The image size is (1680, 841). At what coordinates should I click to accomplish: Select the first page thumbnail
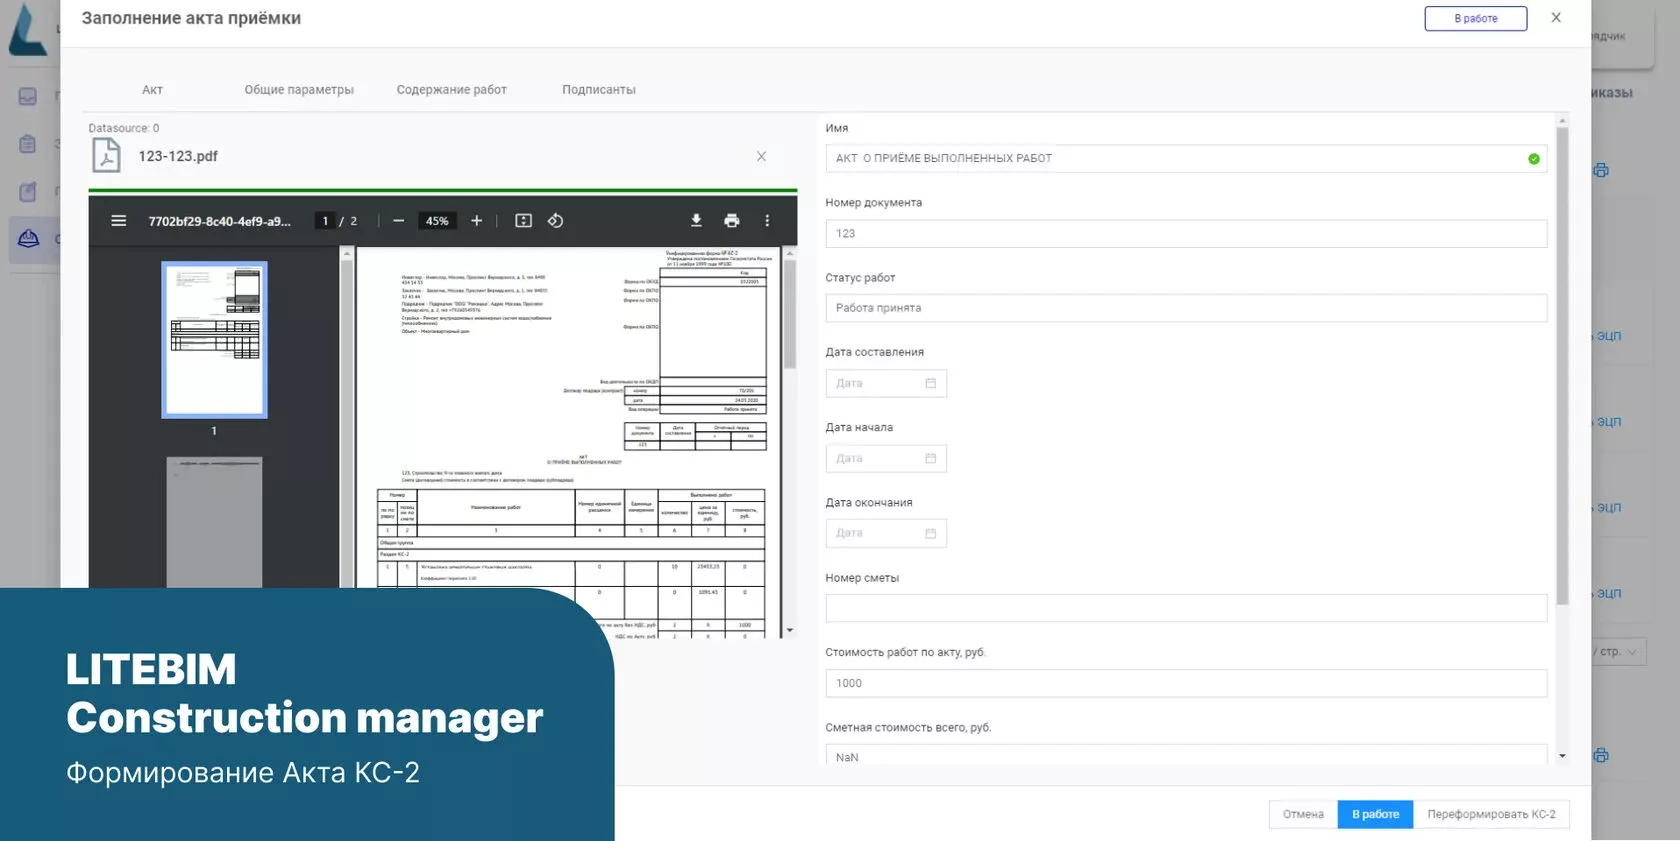(x=214, y=340)
